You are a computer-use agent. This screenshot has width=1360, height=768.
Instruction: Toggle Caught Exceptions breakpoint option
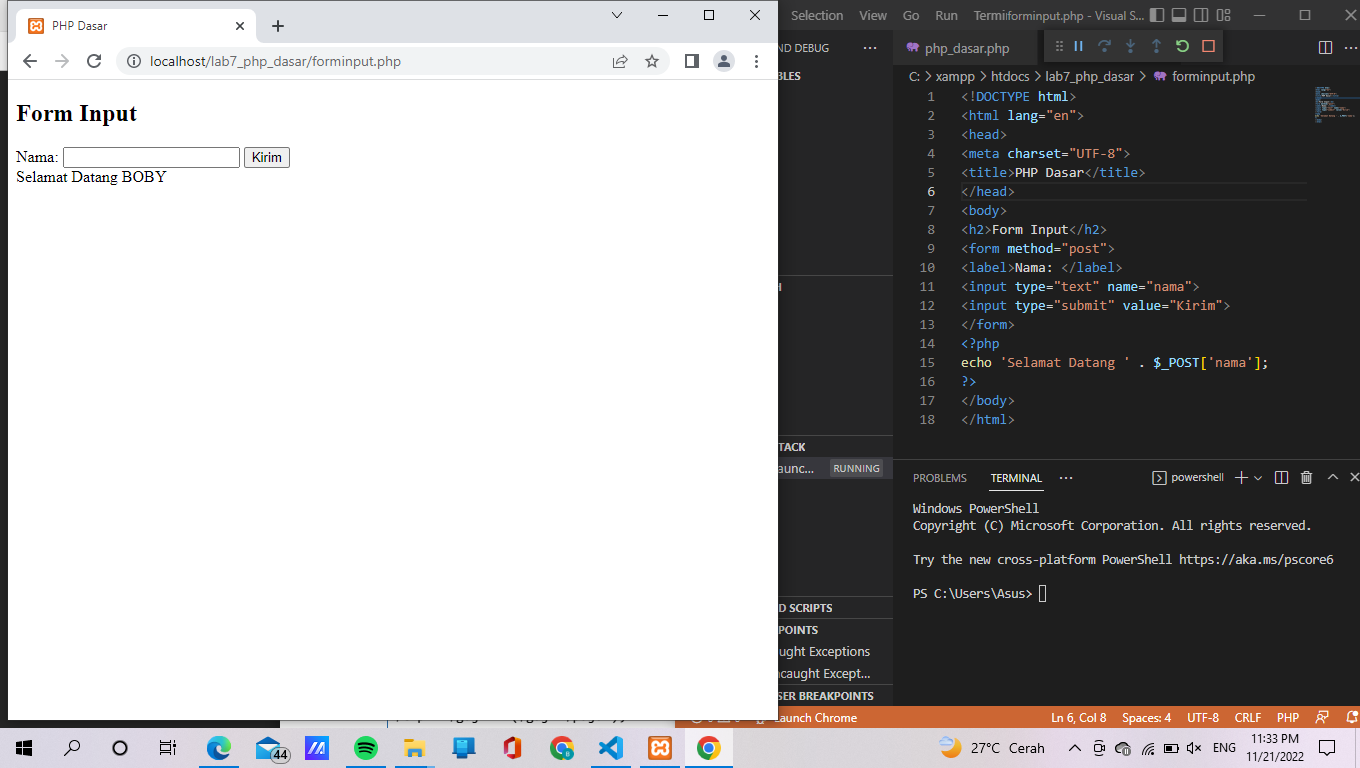[x=822, y=651]
